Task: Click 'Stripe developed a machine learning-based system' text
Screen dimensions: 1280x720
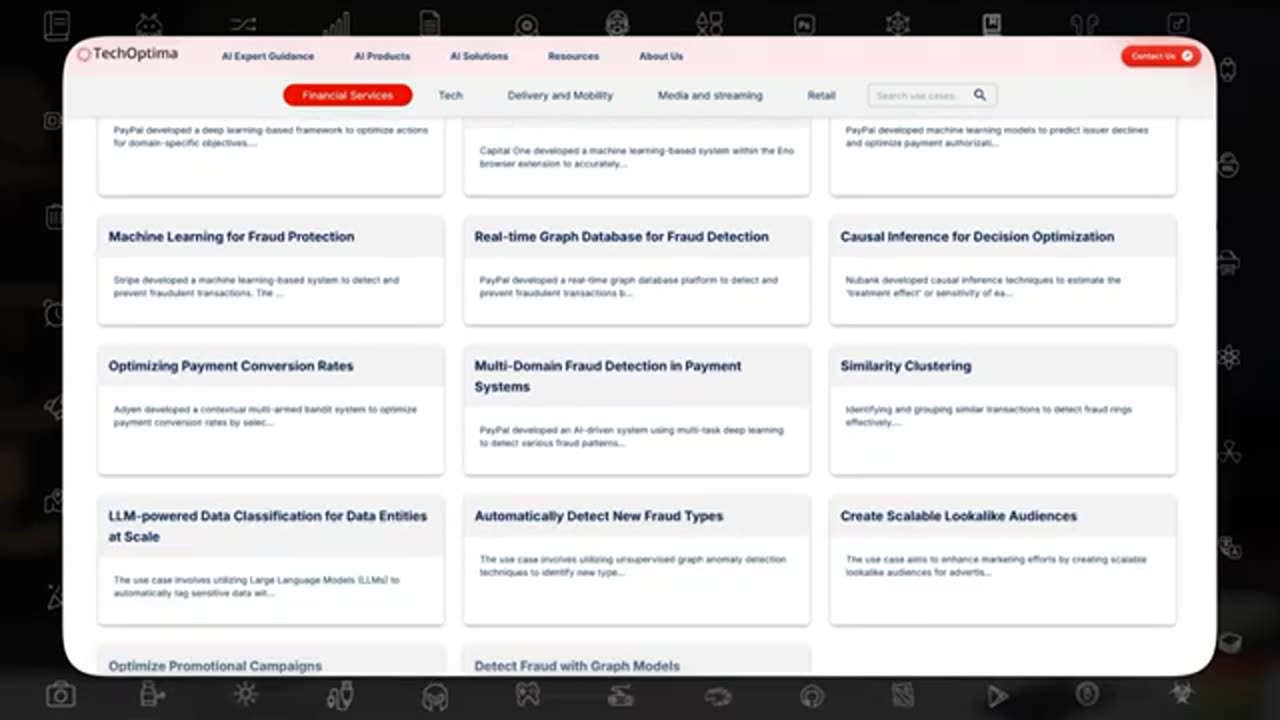Action: 256,287
